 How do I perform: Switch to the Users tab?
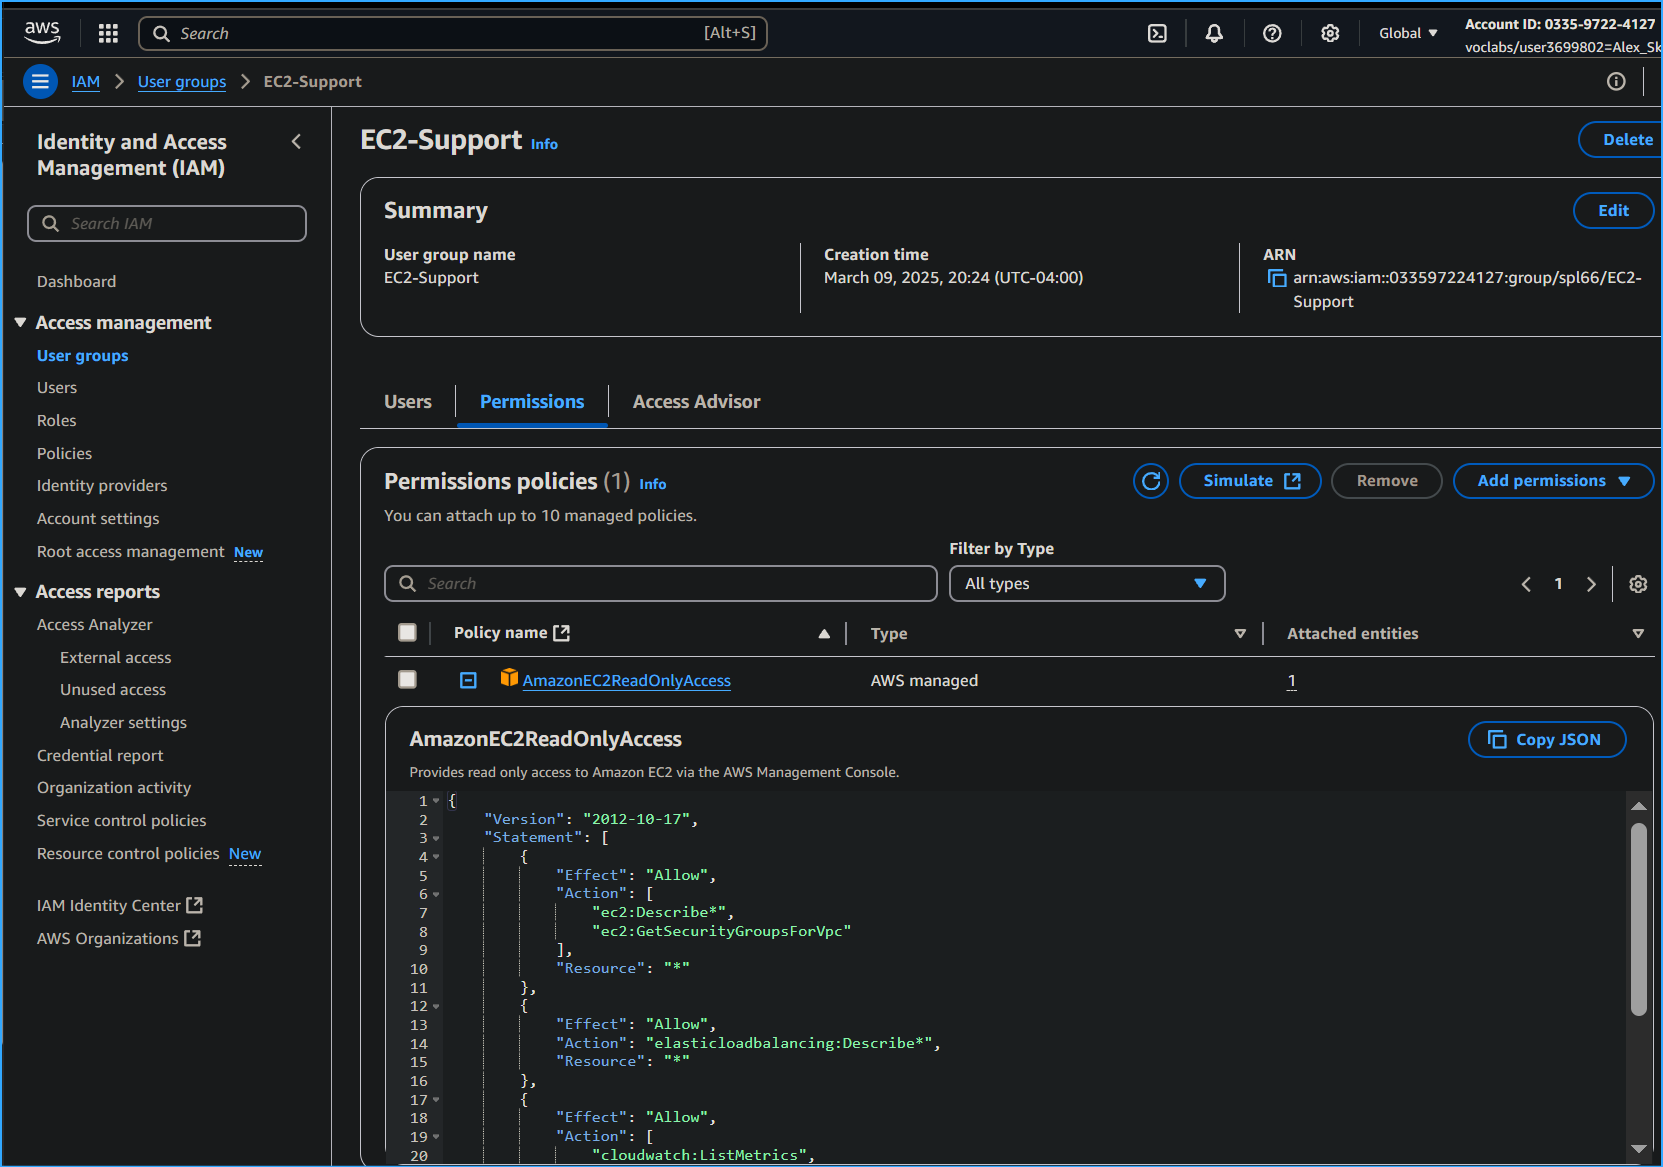[407, 401]
